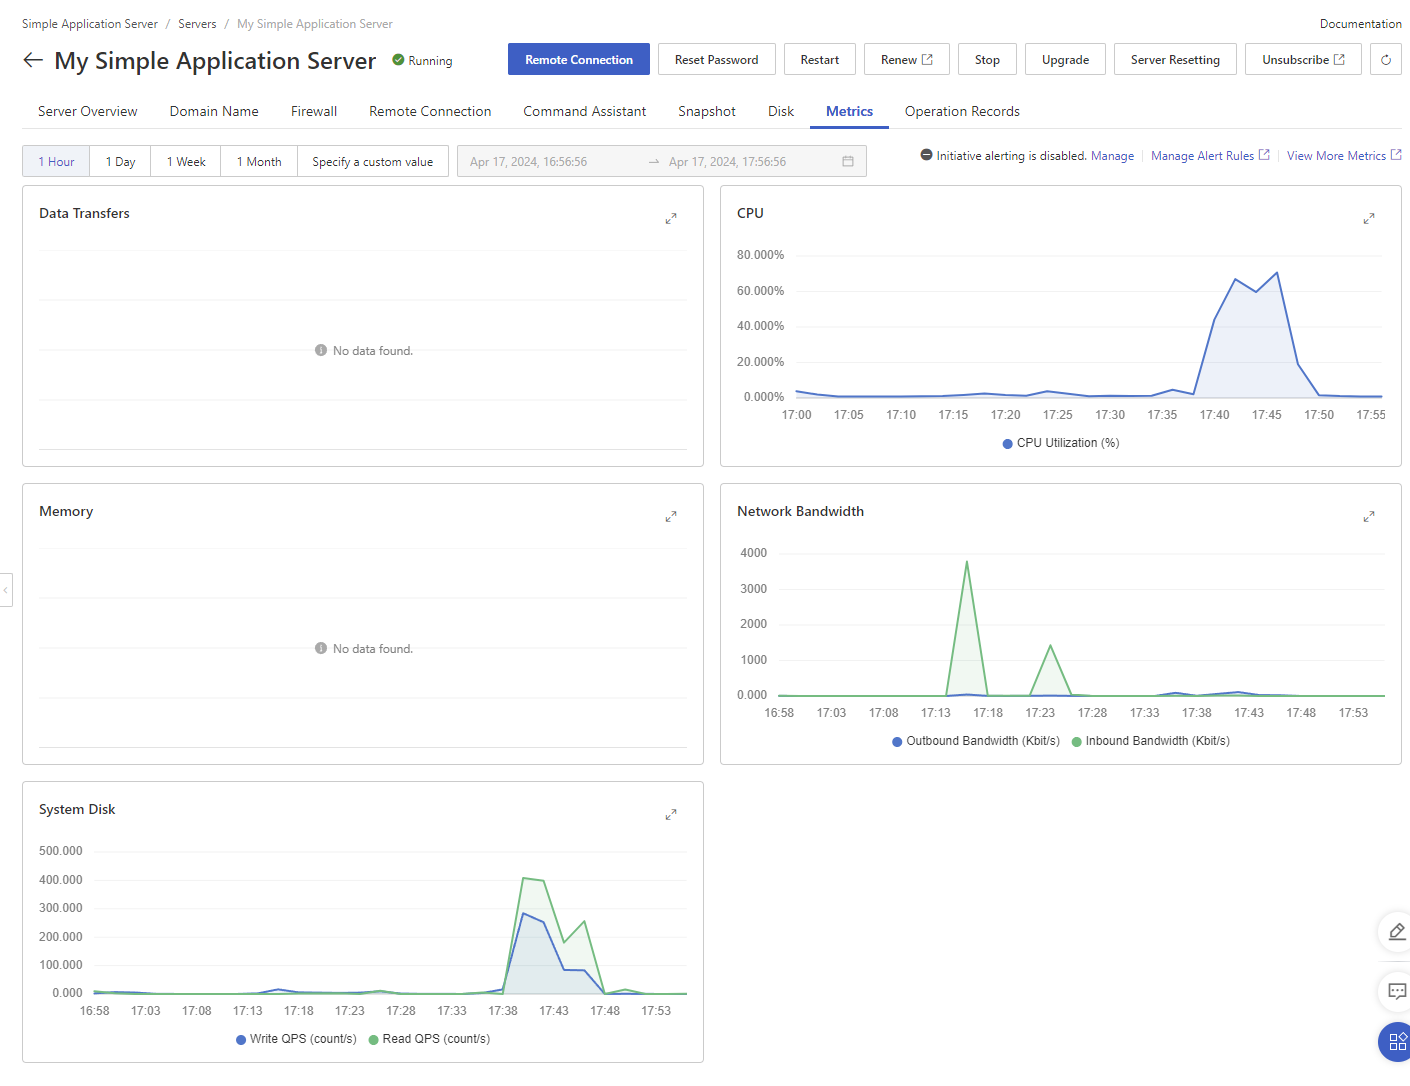Image resolution: width=1410 pixels, height=1086 pixels.
Task: Expand the Data Transfers chart fullscreen
Action: [x=671, y=218]
